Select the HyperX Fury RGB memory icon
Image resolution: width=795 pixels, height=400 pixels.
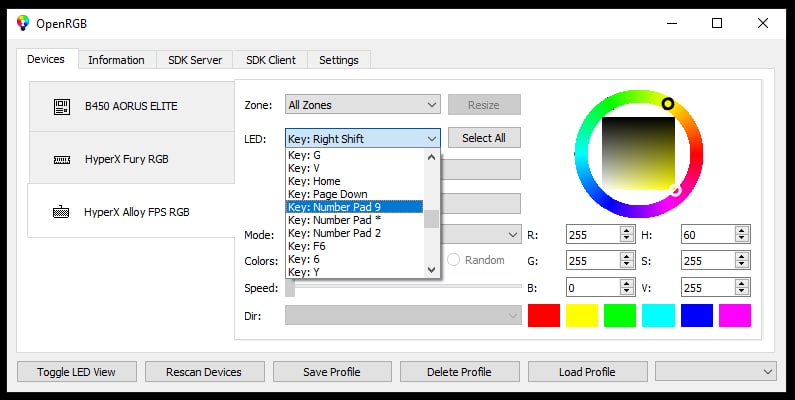[62, 160]
